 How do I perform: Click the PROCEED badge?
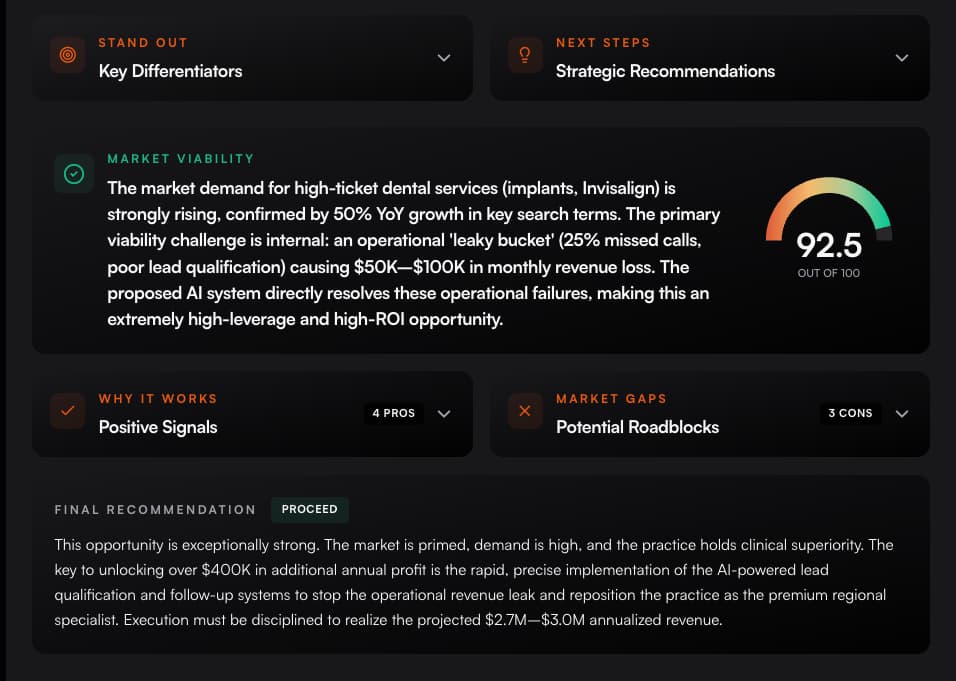pyautogui.click(x=309, y=509)
